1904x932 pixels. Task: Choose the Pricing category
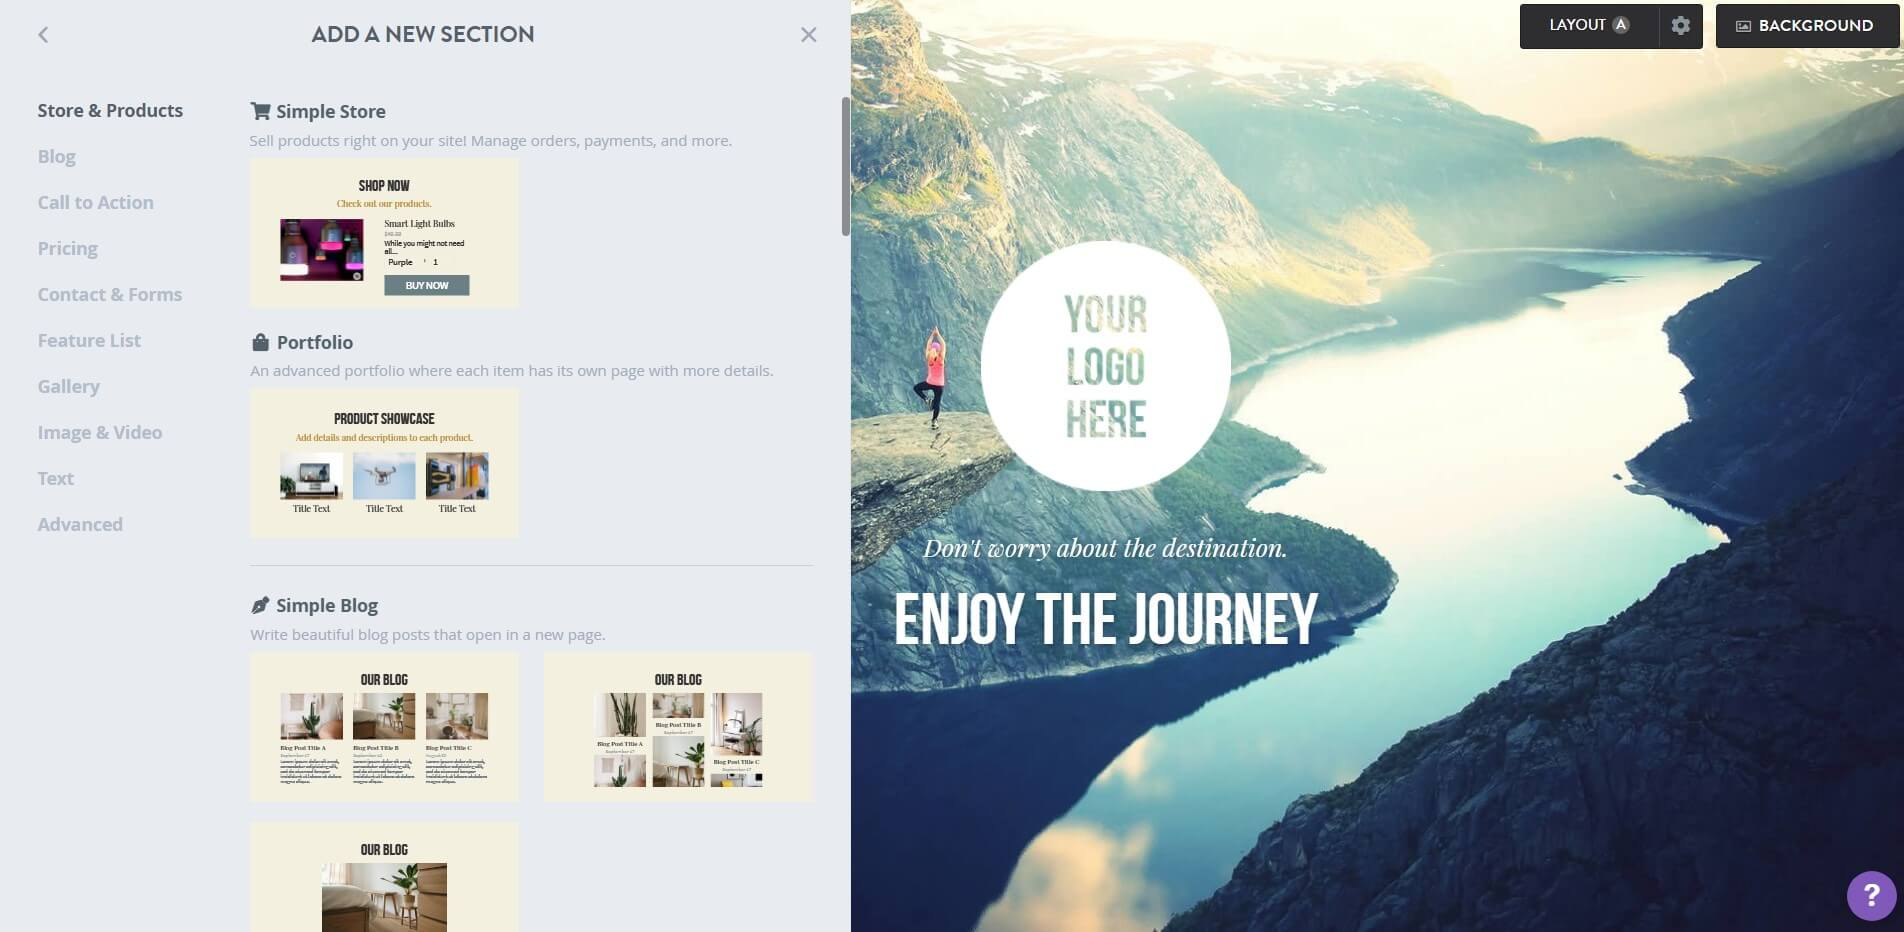[x=68, y=248]
